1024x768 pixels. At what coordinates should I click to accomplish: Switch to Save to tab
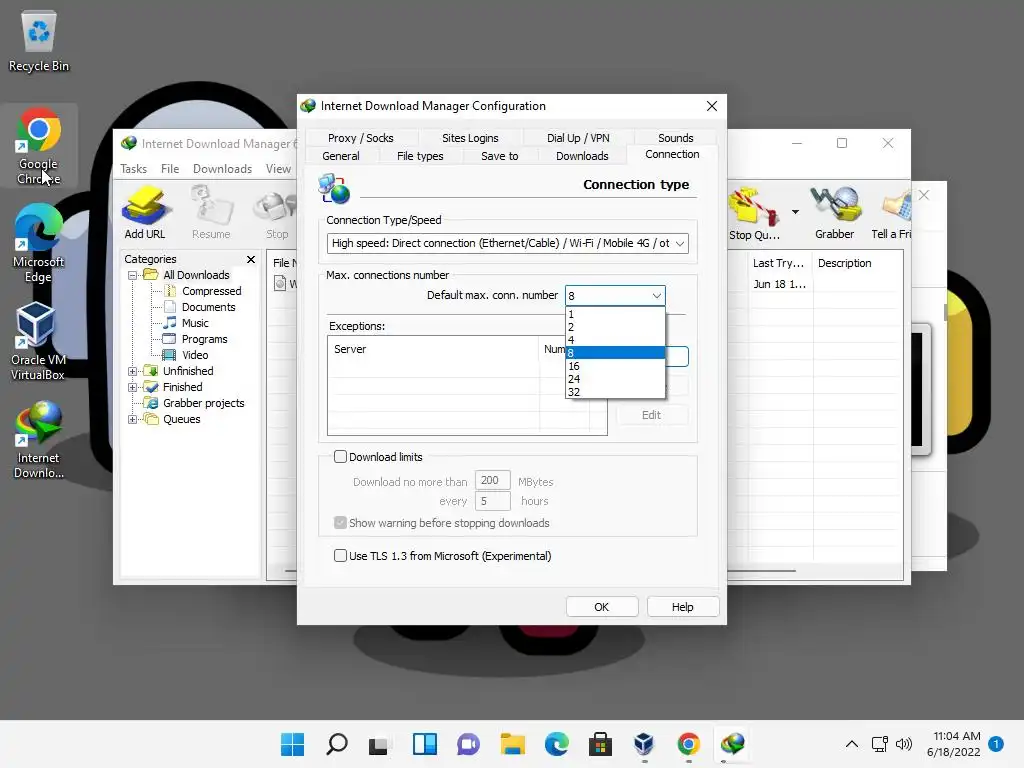(x=500, y=156)
